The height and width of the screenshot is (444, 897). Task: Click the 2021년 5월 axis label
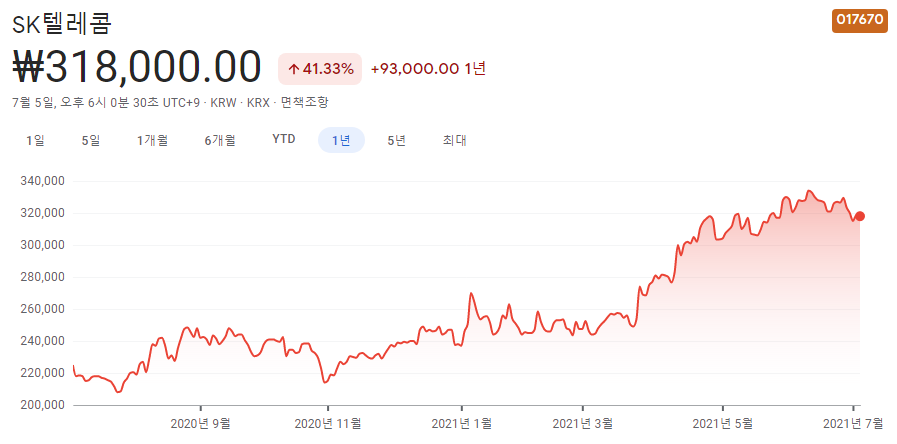723,423
